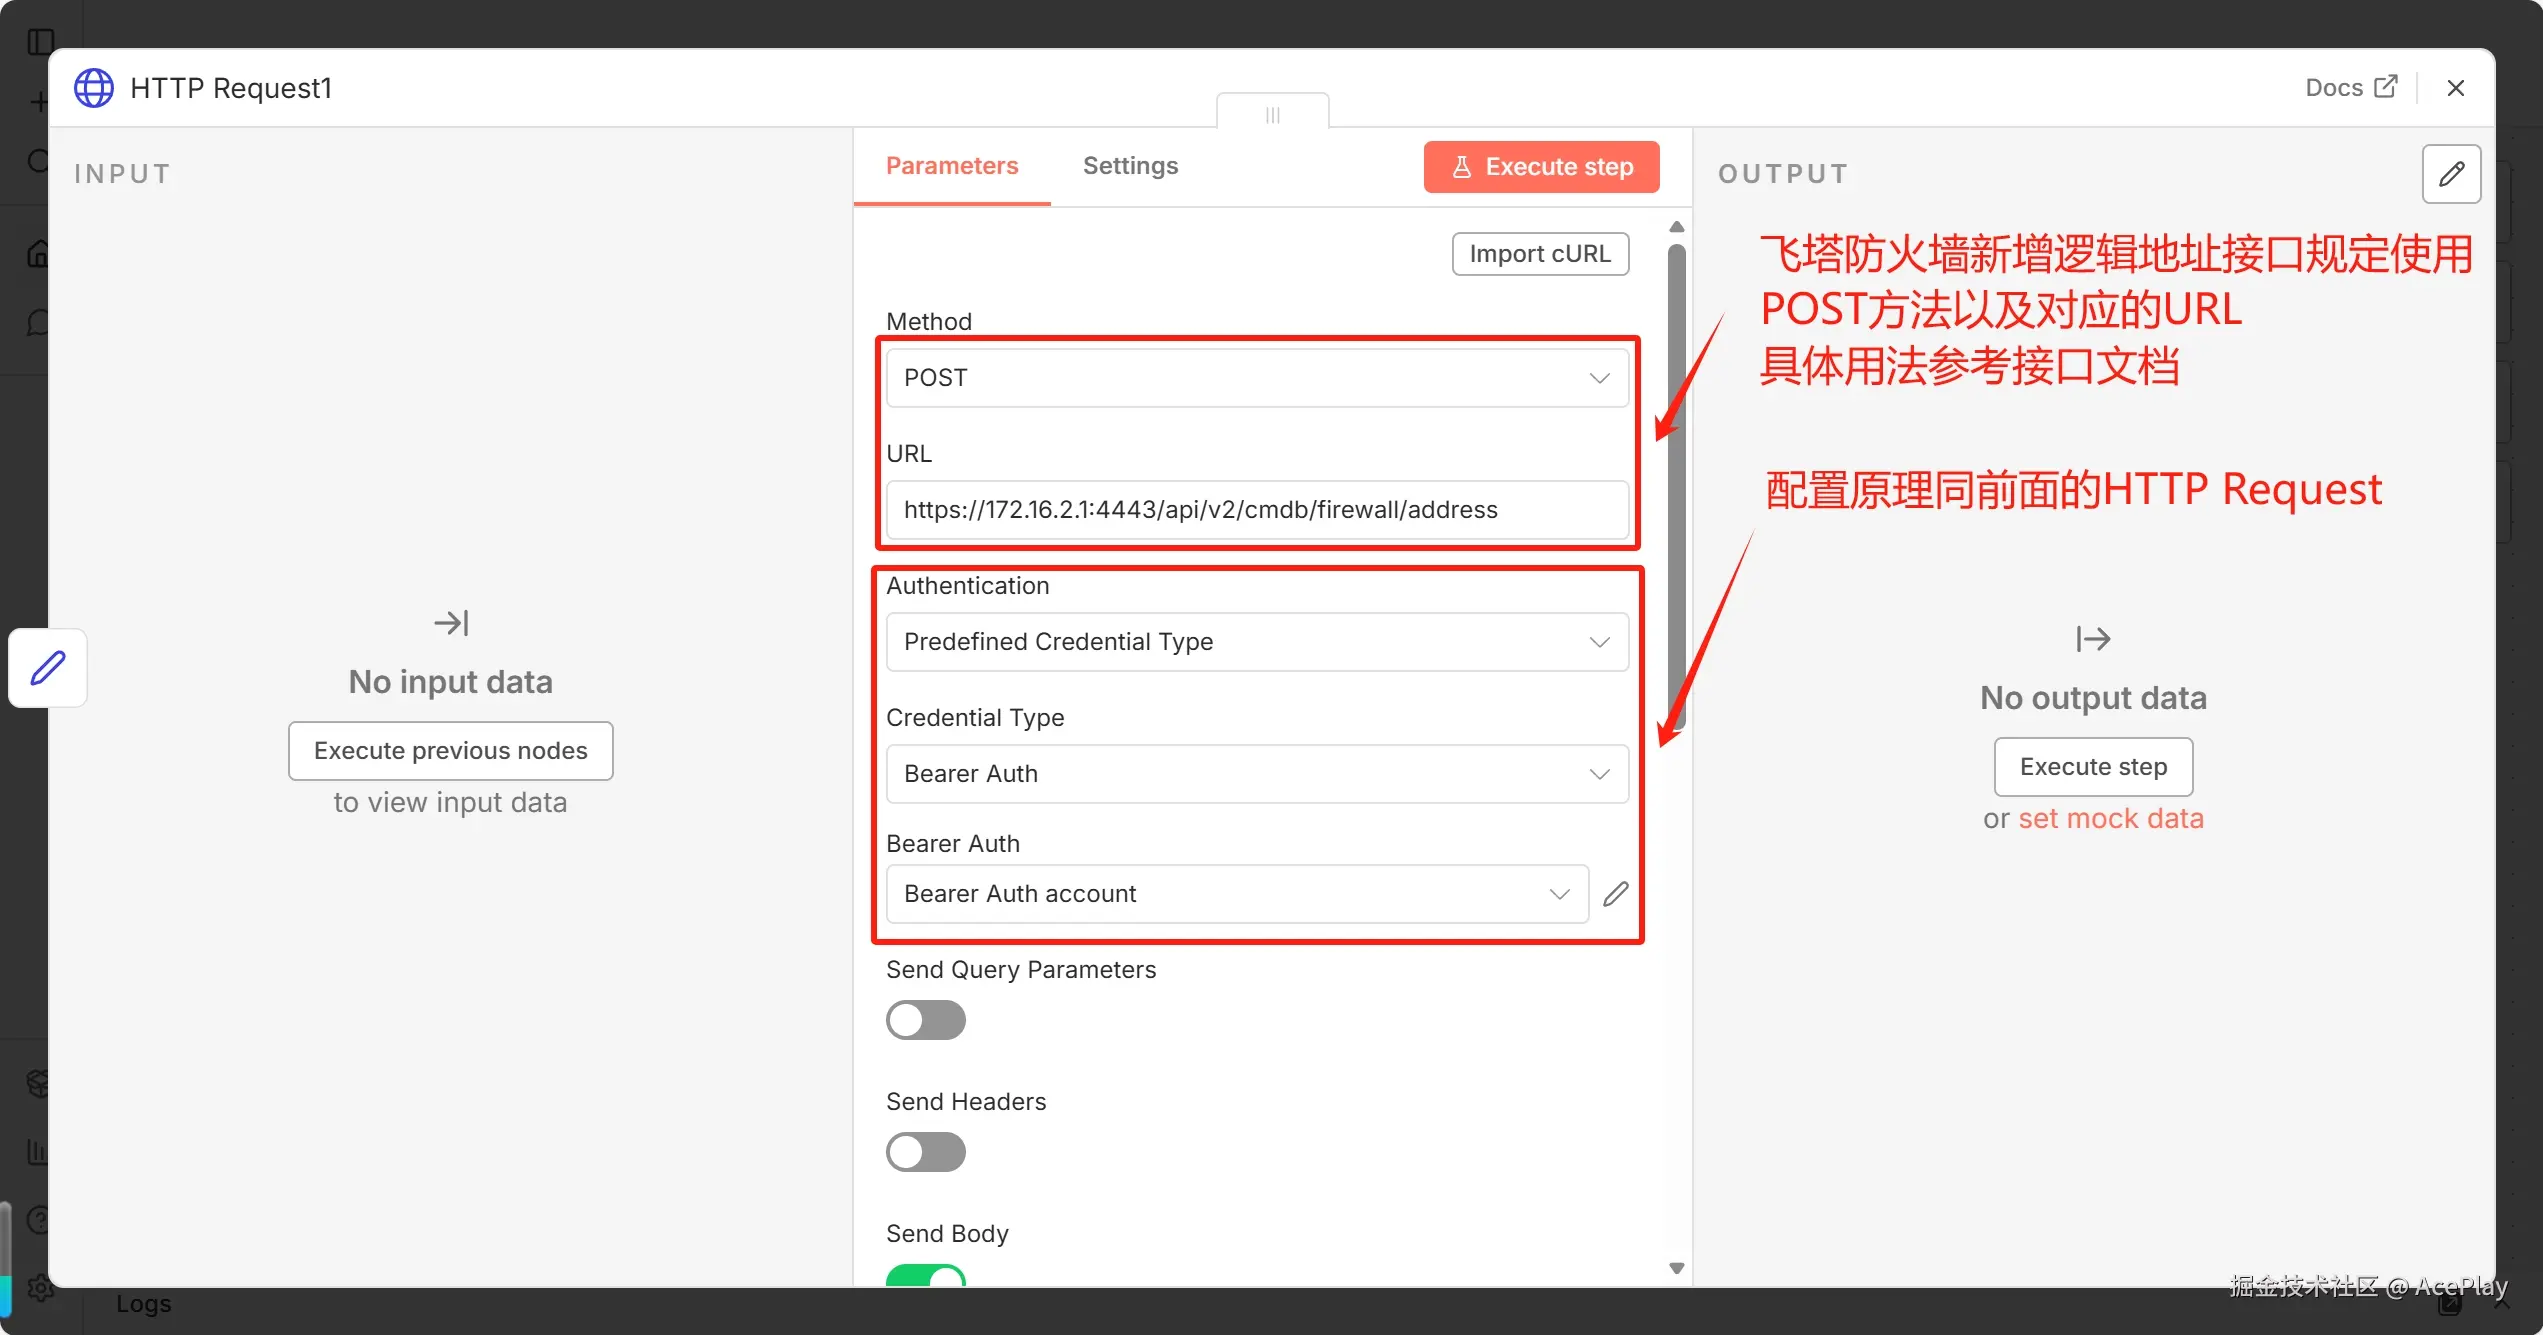2543x1335 pixels.
Task: Select the Parameters tab
Action: (x=951, y=166)
